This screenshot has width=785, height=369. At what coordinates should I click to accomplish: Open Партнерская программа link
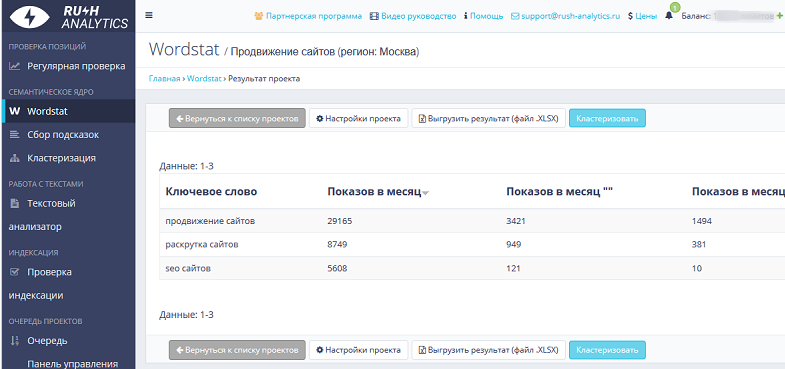(x=308, y=16)
